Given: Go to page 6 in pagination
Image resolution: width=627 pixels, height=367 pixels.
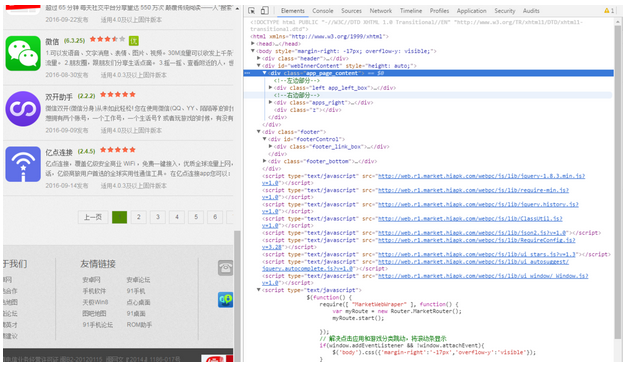Looking at the screenshot, I should point(215,217).
